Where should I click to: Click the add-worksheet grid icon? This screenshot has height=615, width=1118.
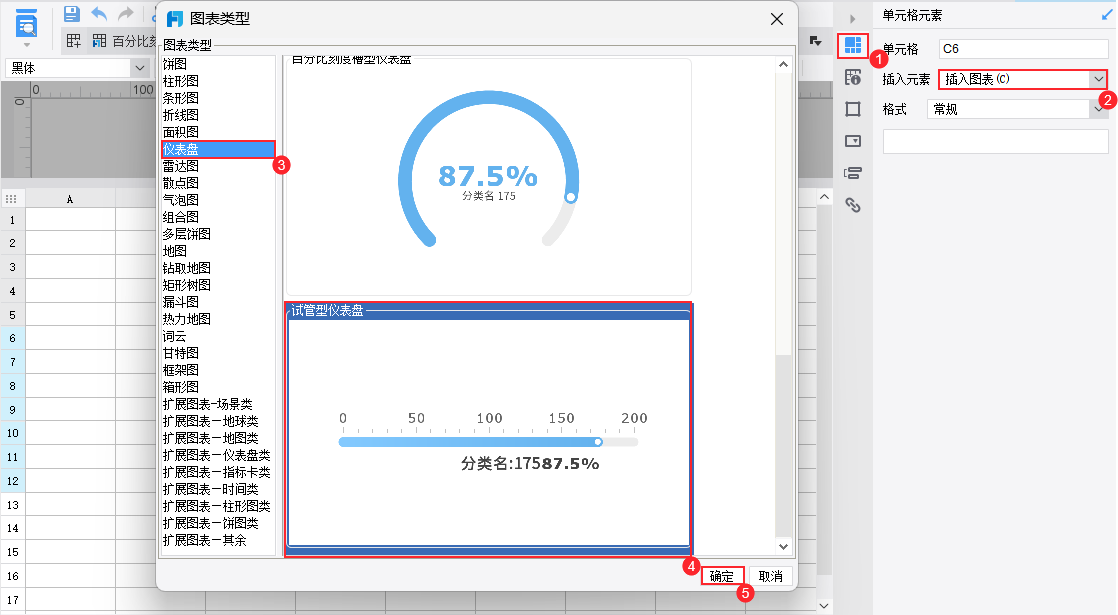click(x=73, y=41)
